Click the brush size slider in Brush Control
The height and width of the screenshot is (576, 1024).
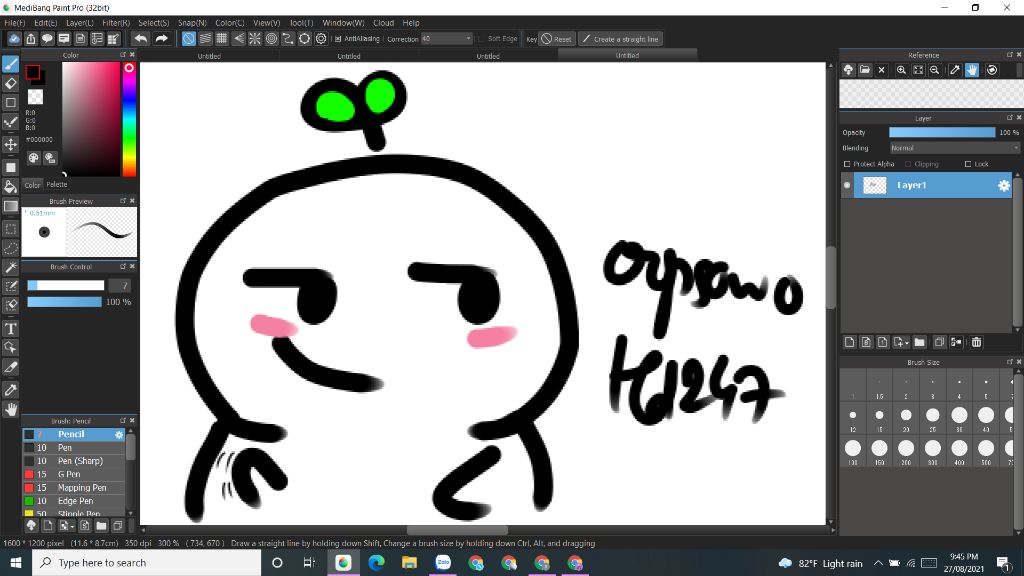click(x=65, y=285)
